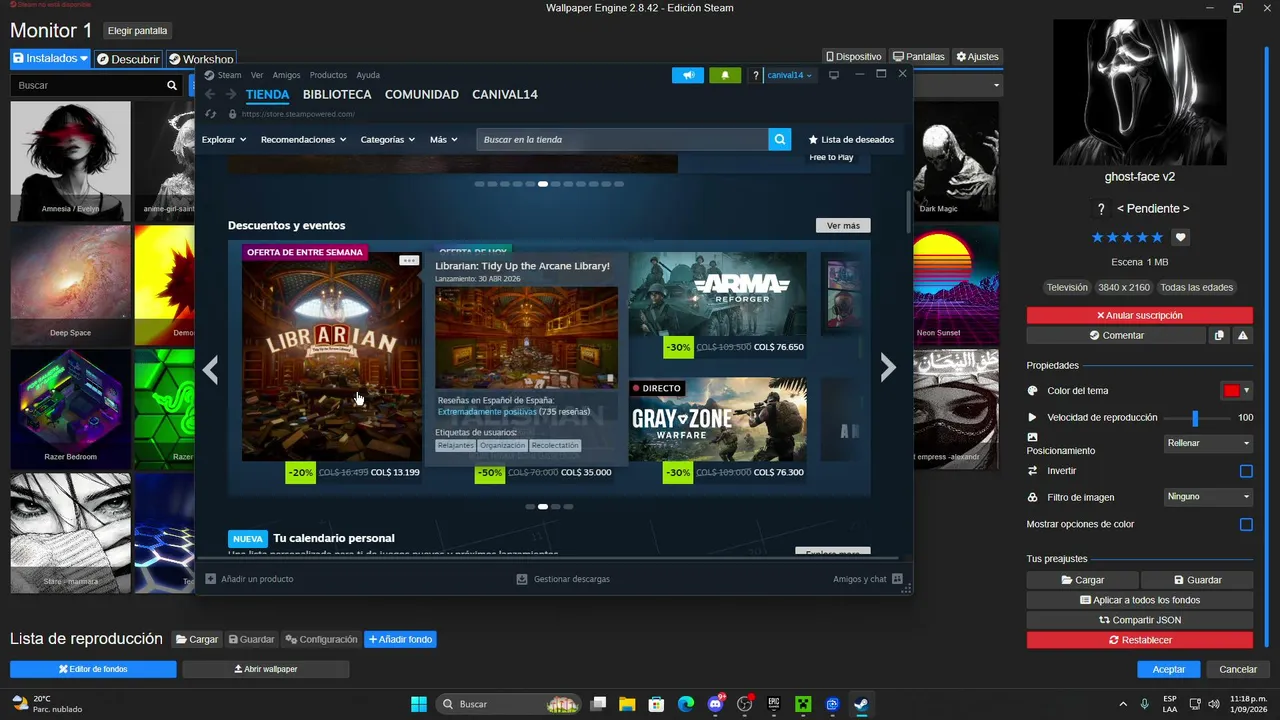This screenshot has width=1280, height=720.
Task: Open the Editor de fondos
Action: [x=93, y=669]
